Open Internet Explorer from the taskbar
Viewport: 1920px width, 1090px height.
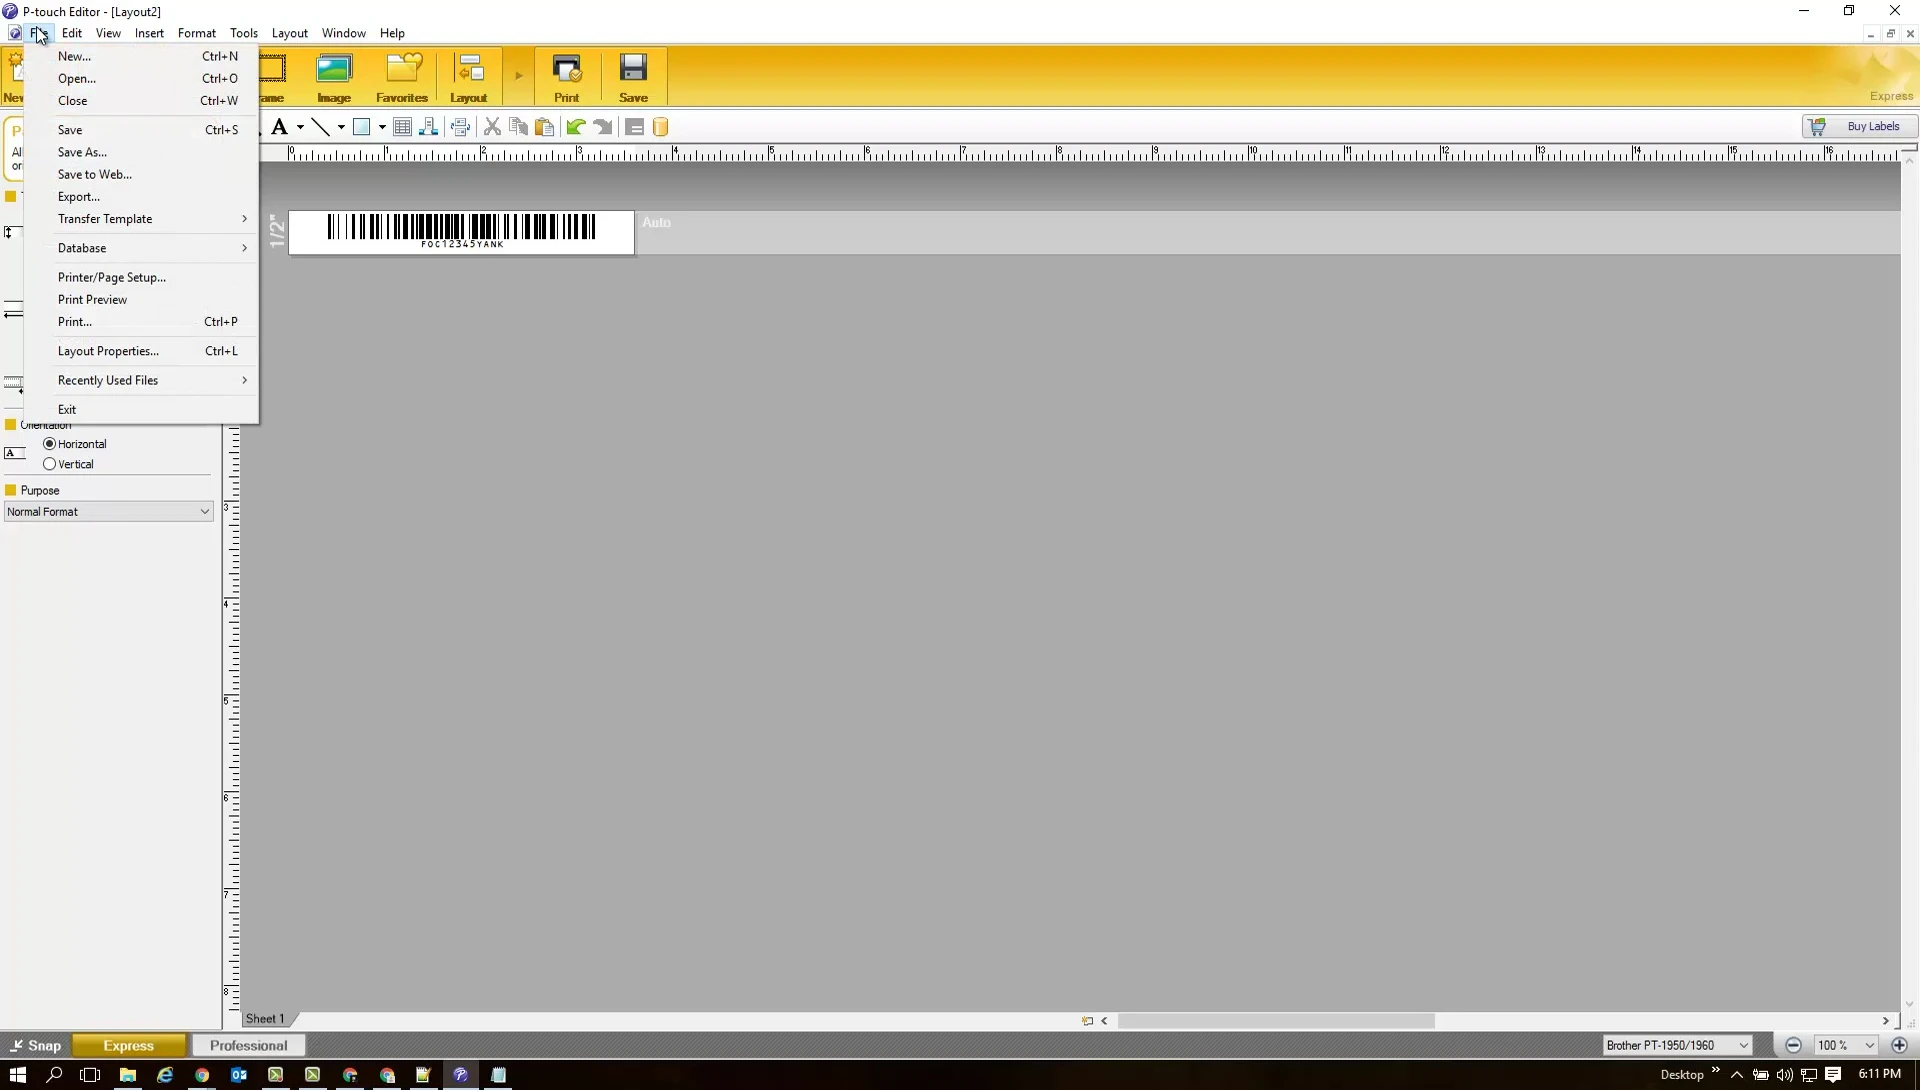165,1075
